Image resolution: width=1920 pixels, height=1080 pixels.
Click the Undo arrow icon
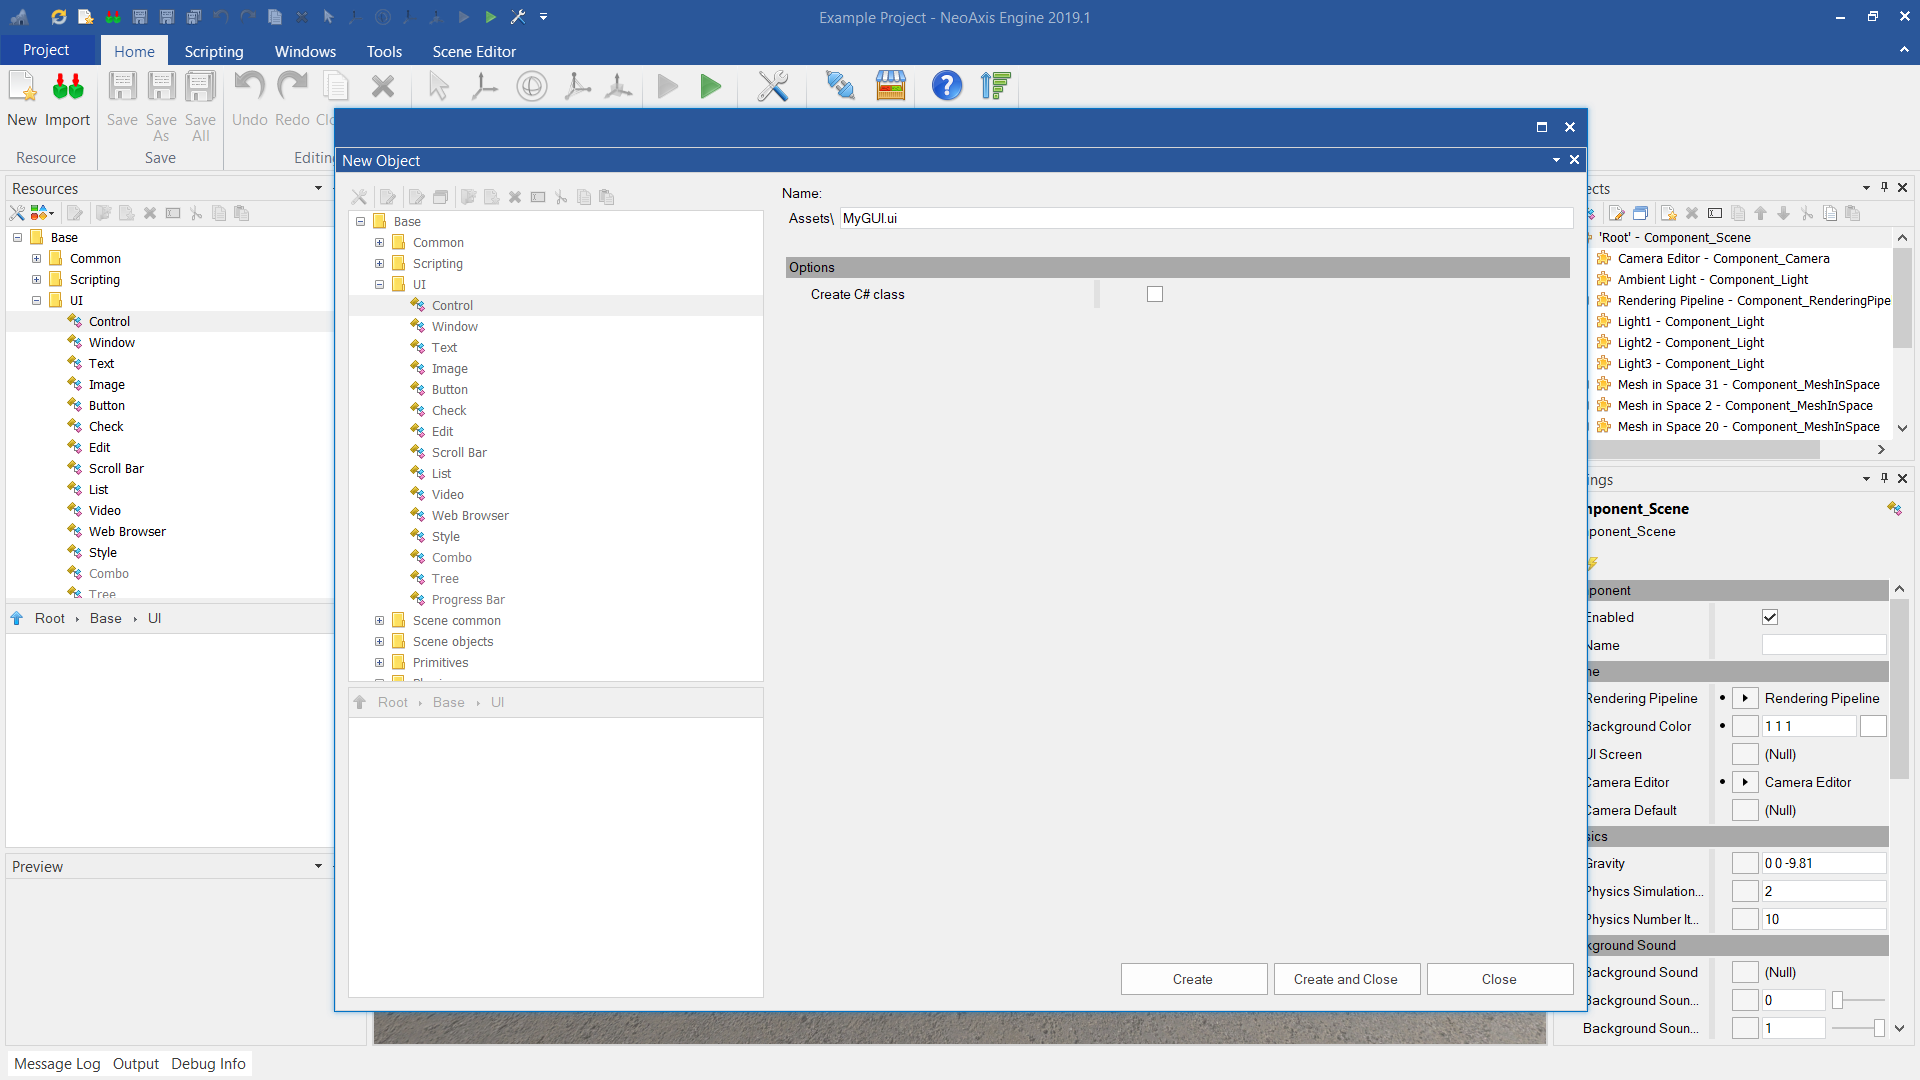[x=249, y=87]
